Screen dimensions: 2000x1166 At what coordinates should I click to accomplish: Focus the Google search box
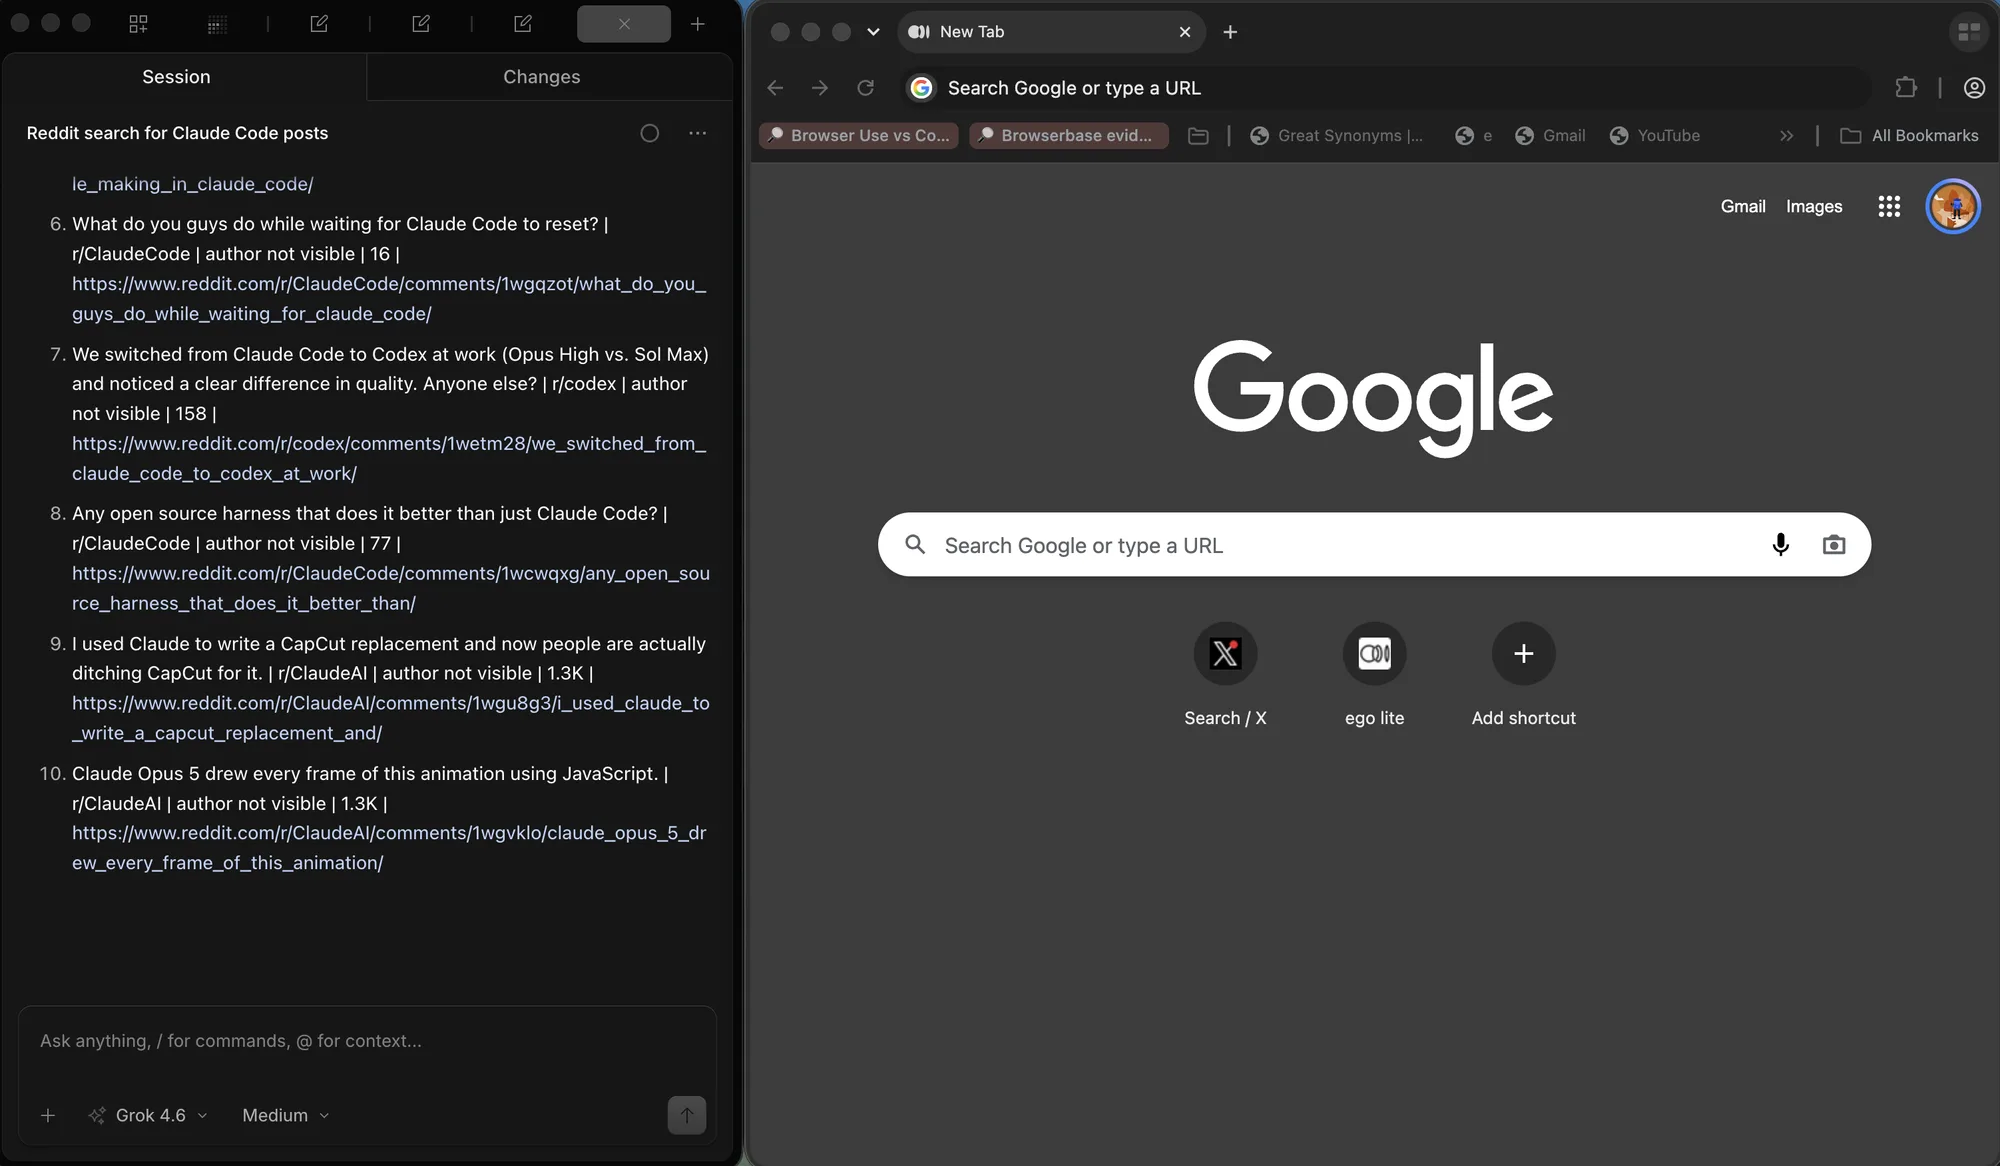coord(1374,544)
